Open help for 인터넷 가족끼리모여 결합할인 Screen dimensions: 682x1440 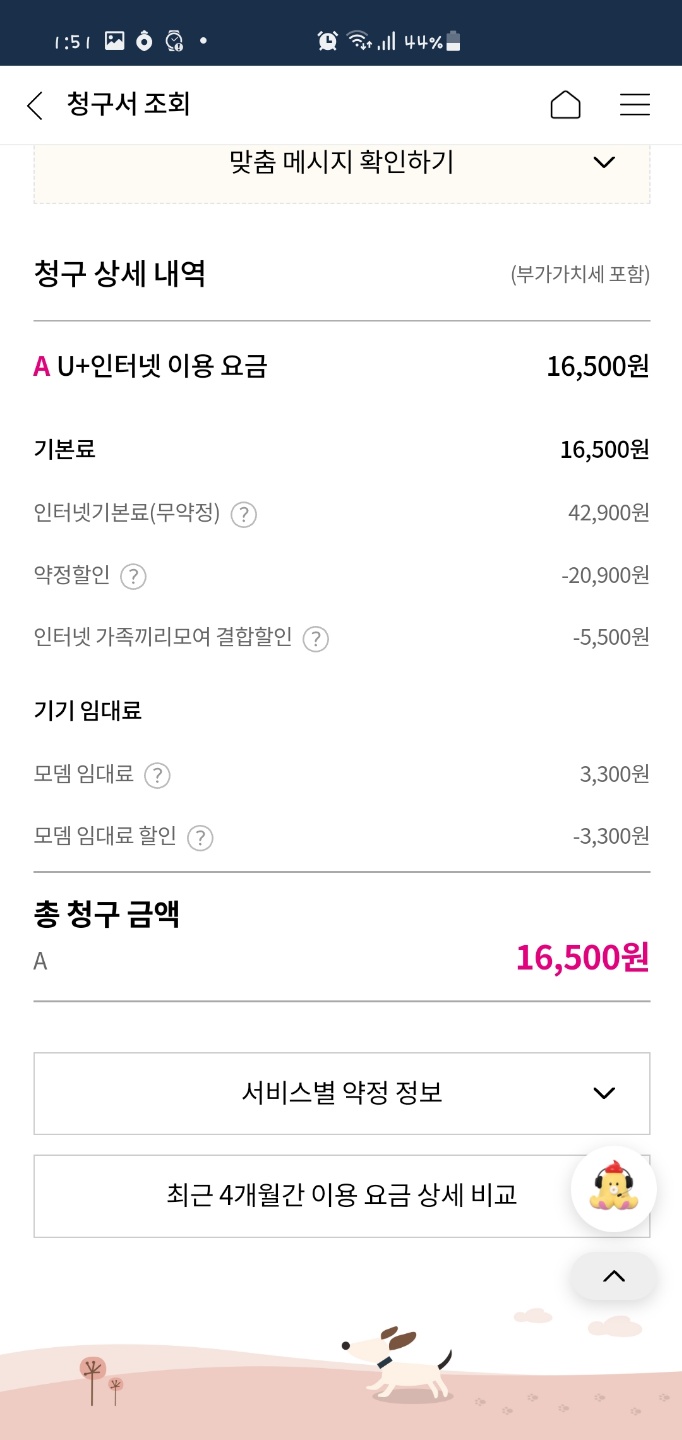pos(316,639)
